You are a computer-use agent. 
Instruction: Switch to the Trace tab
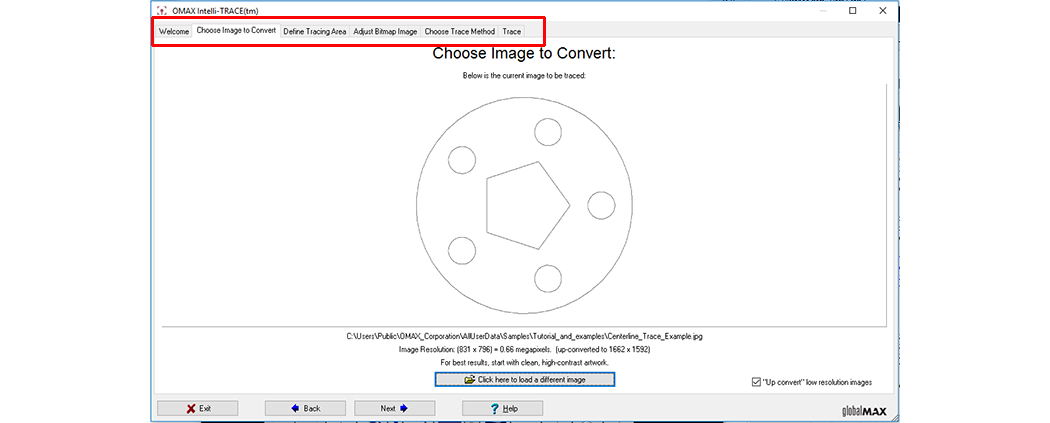[512, 31]
